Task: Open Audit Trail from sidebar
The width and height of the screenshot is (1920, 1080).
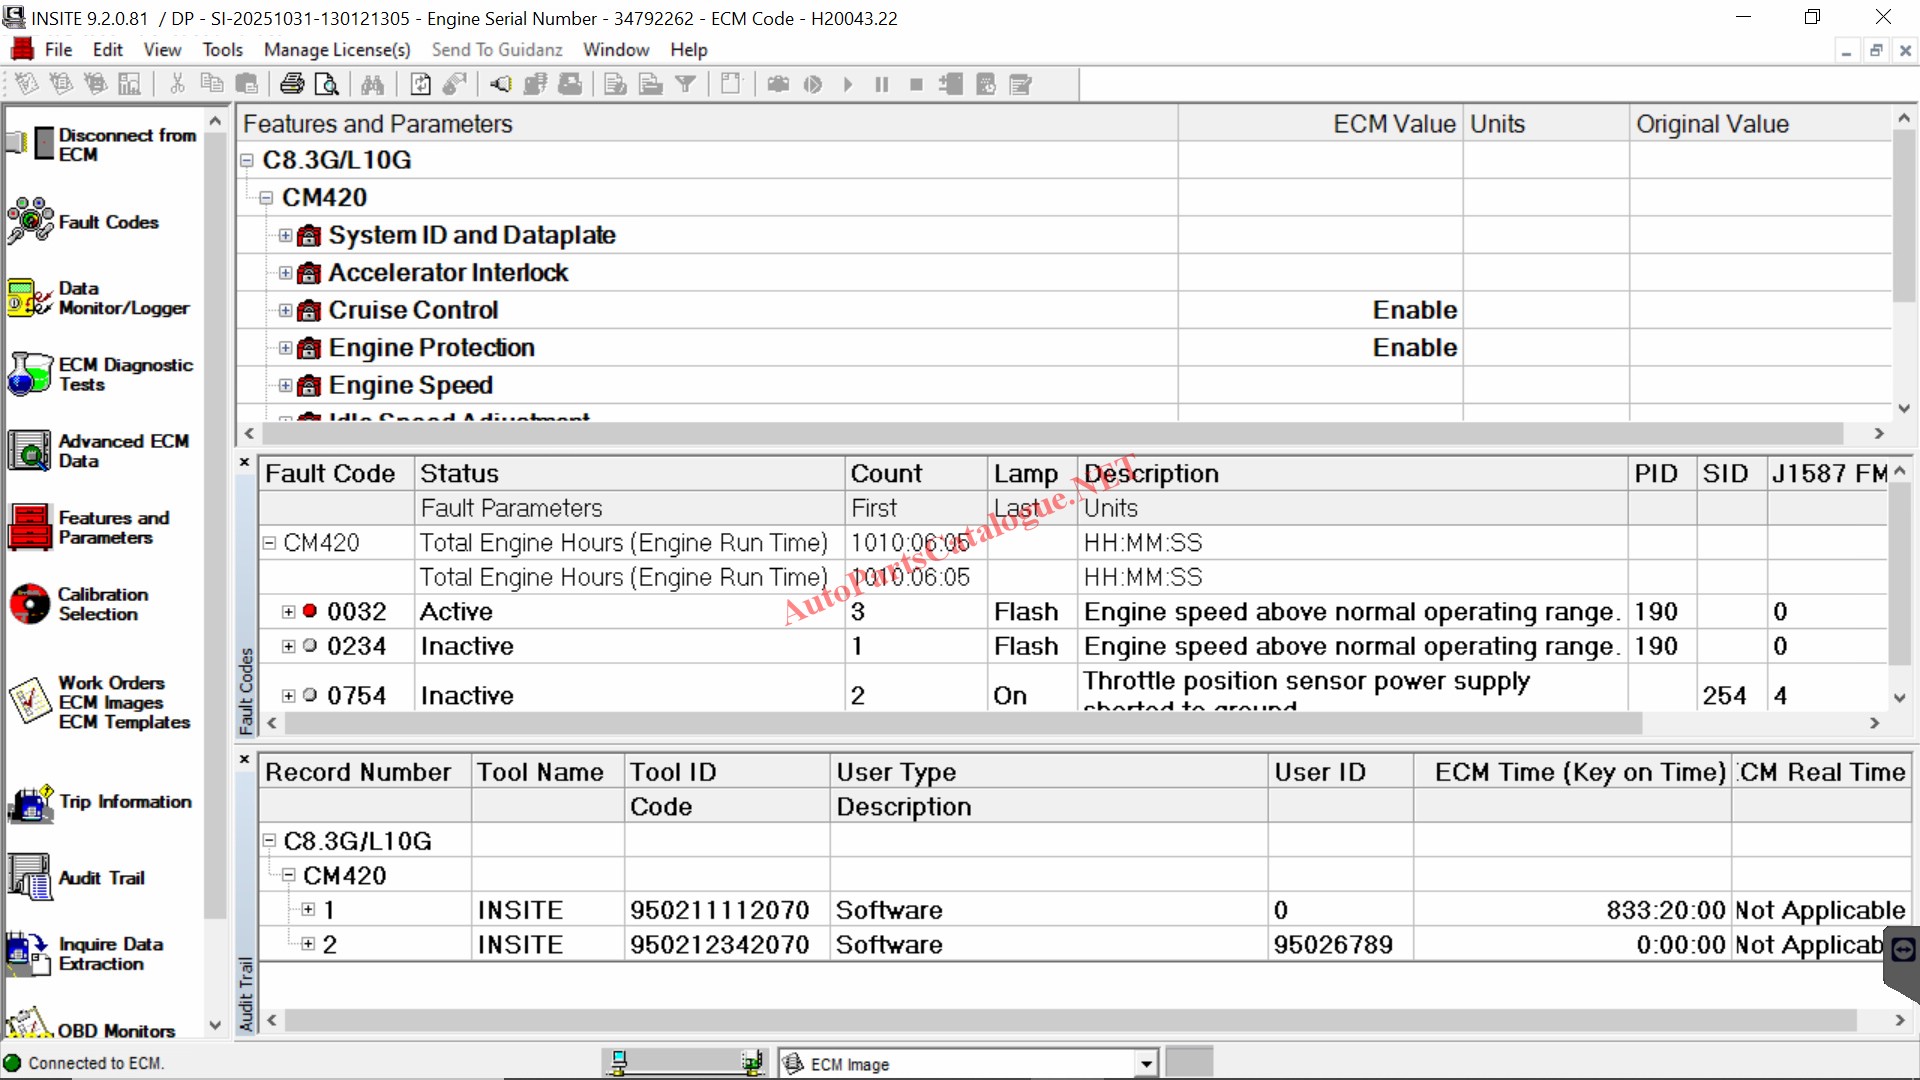Action: [x=30, y=877]
